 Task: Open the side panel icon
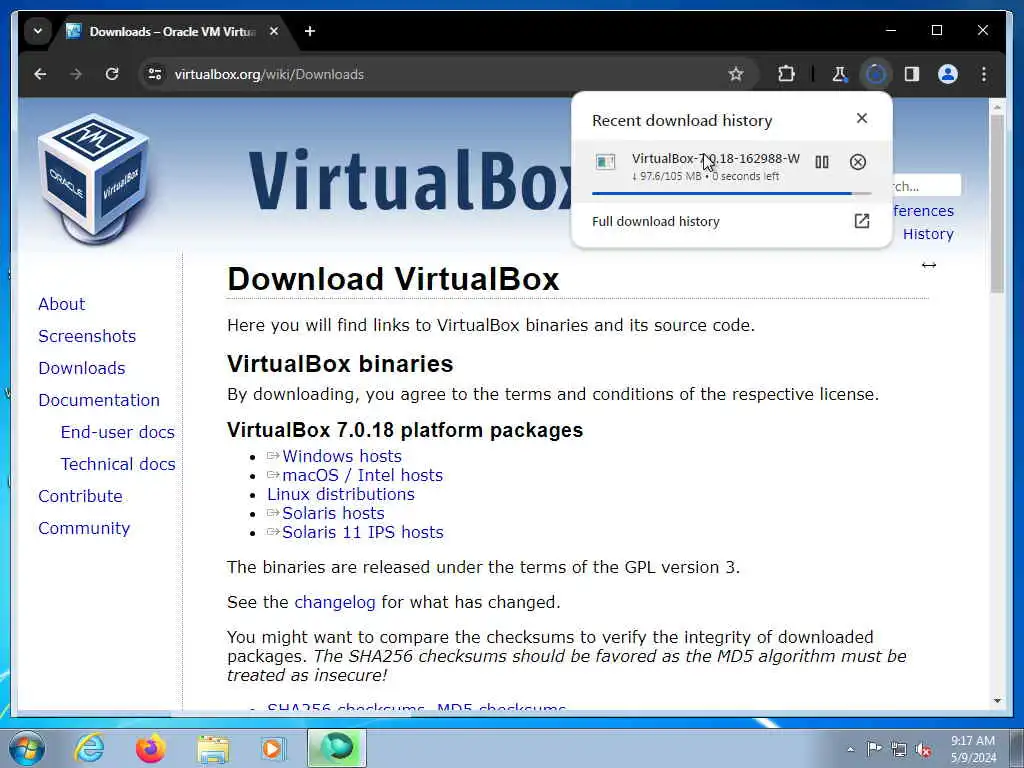tap(912, 74)
